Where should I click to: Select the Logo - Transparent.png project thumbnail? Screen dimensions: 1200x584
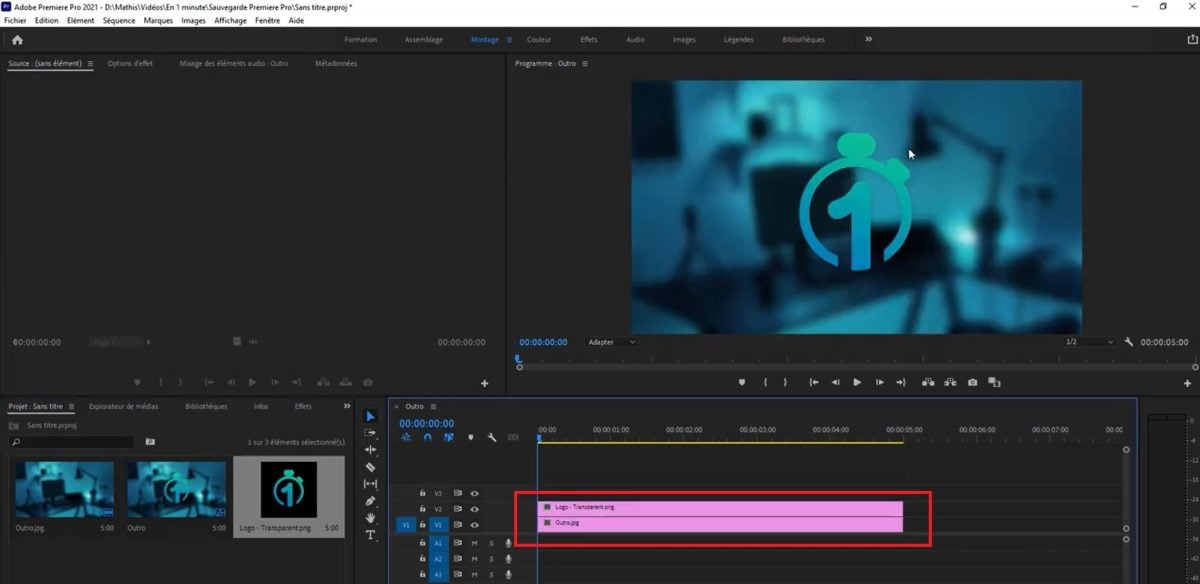click(288, 489)
